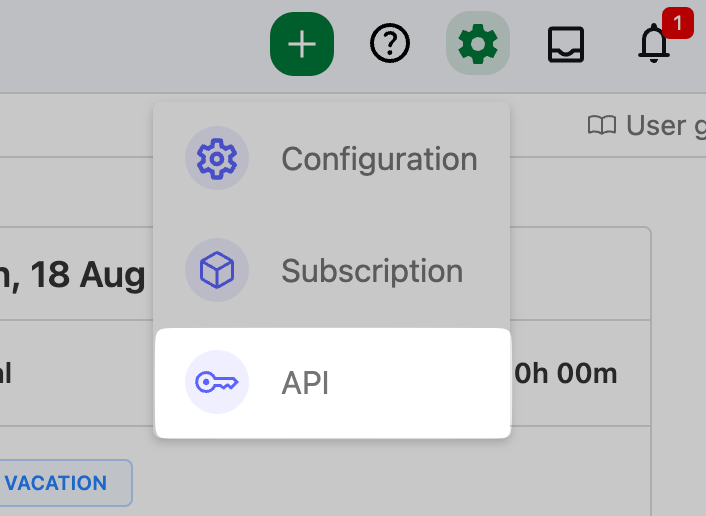Click the Subscription cube icon
The width and height of the screenshot is (706, 516).
tap(216, 270)
